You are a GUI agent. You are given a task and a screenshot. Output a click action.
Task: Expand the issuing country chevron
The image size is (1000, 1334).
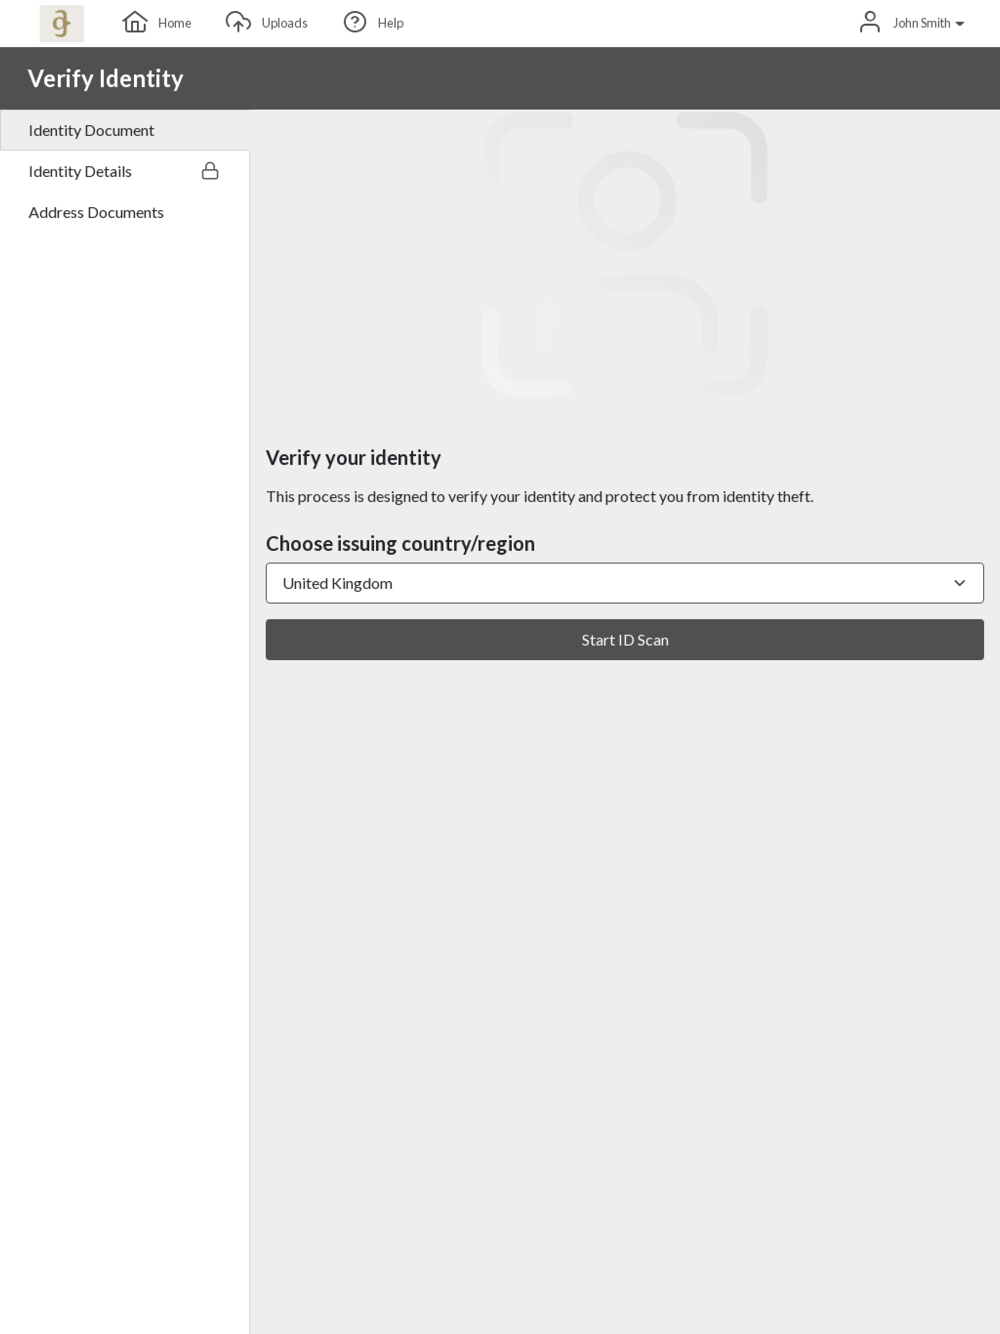[959, 583]
